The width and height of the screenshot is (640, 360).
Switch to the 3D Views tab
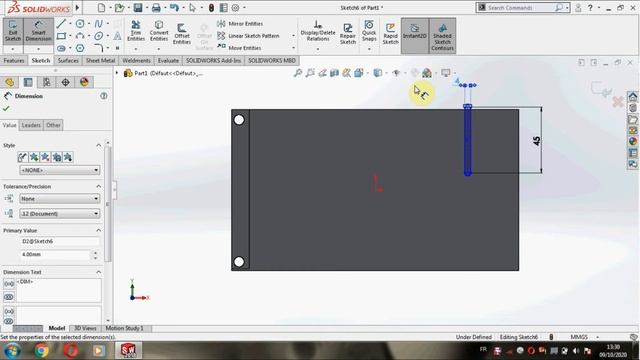[x=85, y=328]
